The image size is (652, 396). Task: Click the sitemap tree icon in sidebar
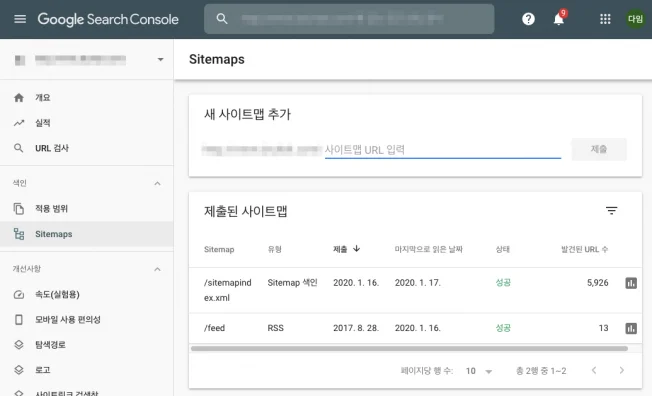click(x=19, y=234)
